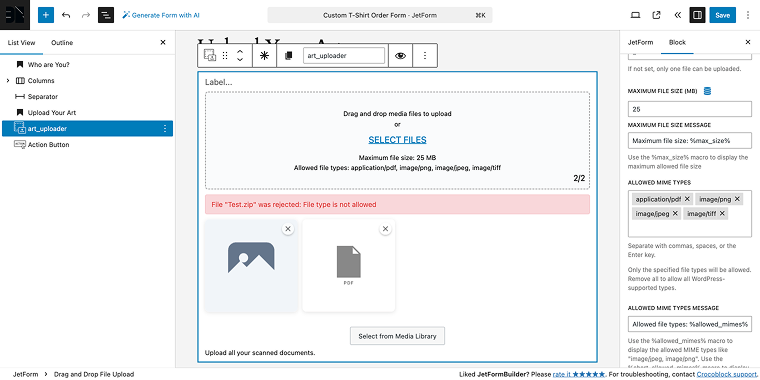The height and width of the screenshot is (380, 760).
Task: Edit 'Upload all your scanned documents' description
Action: pos(260,352)
